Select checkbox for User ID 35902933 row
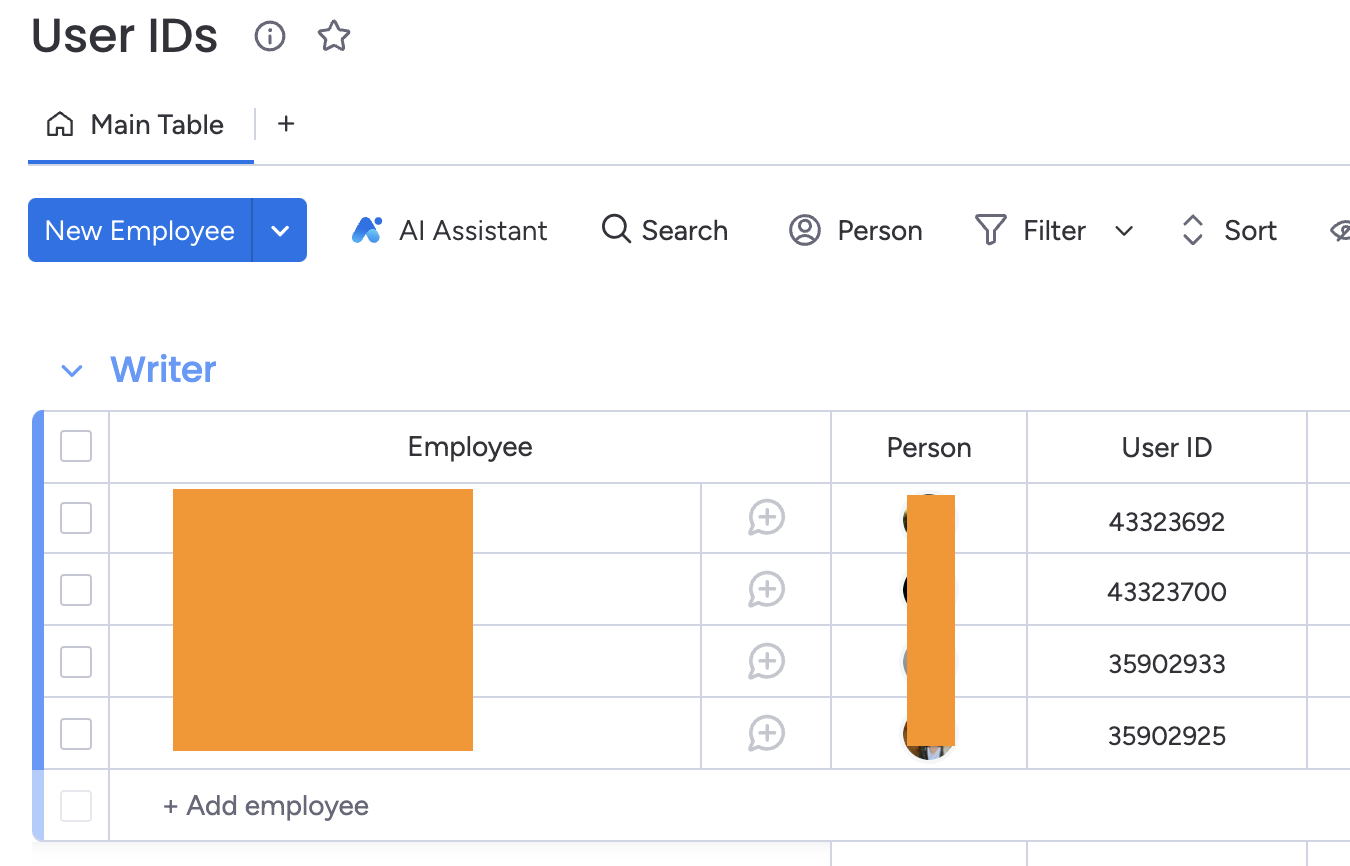This screenshot has width=1350, height=866. pyautogui.click(x=76, y=662)
